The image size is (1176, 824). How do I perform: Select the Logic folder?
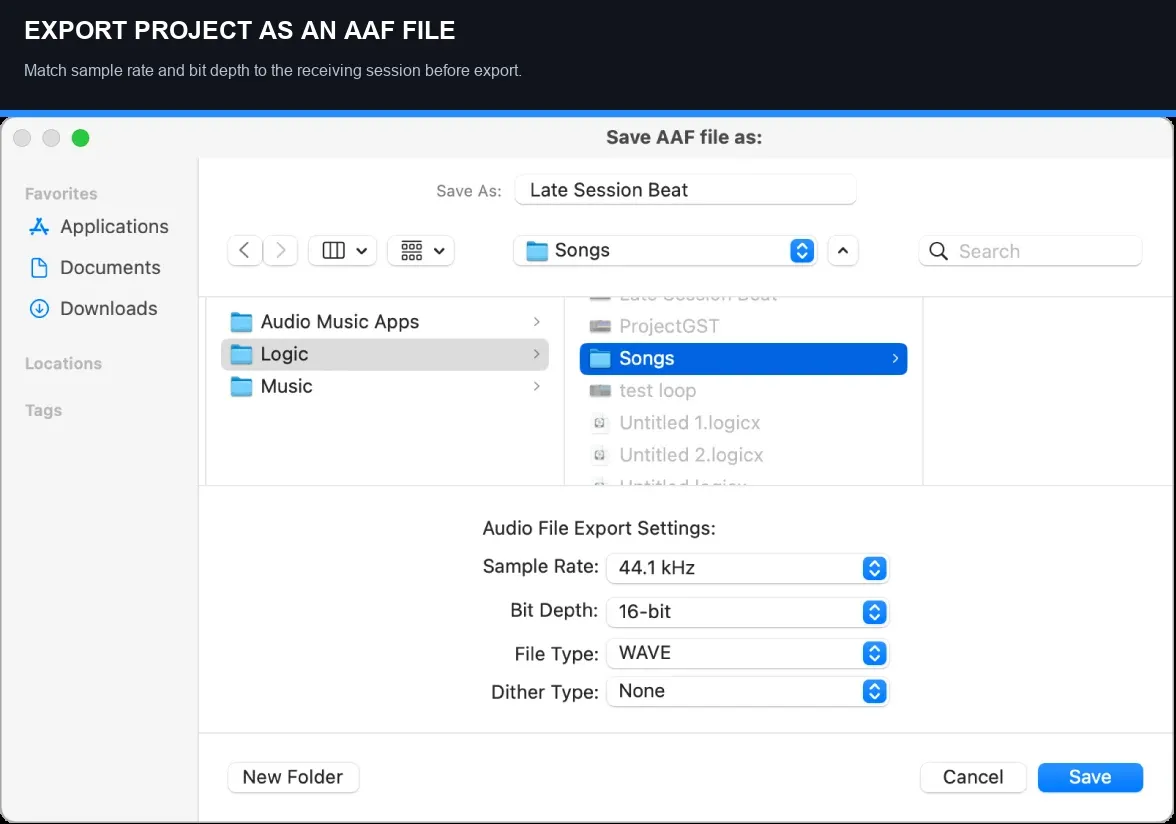click(x=385, y=354)
